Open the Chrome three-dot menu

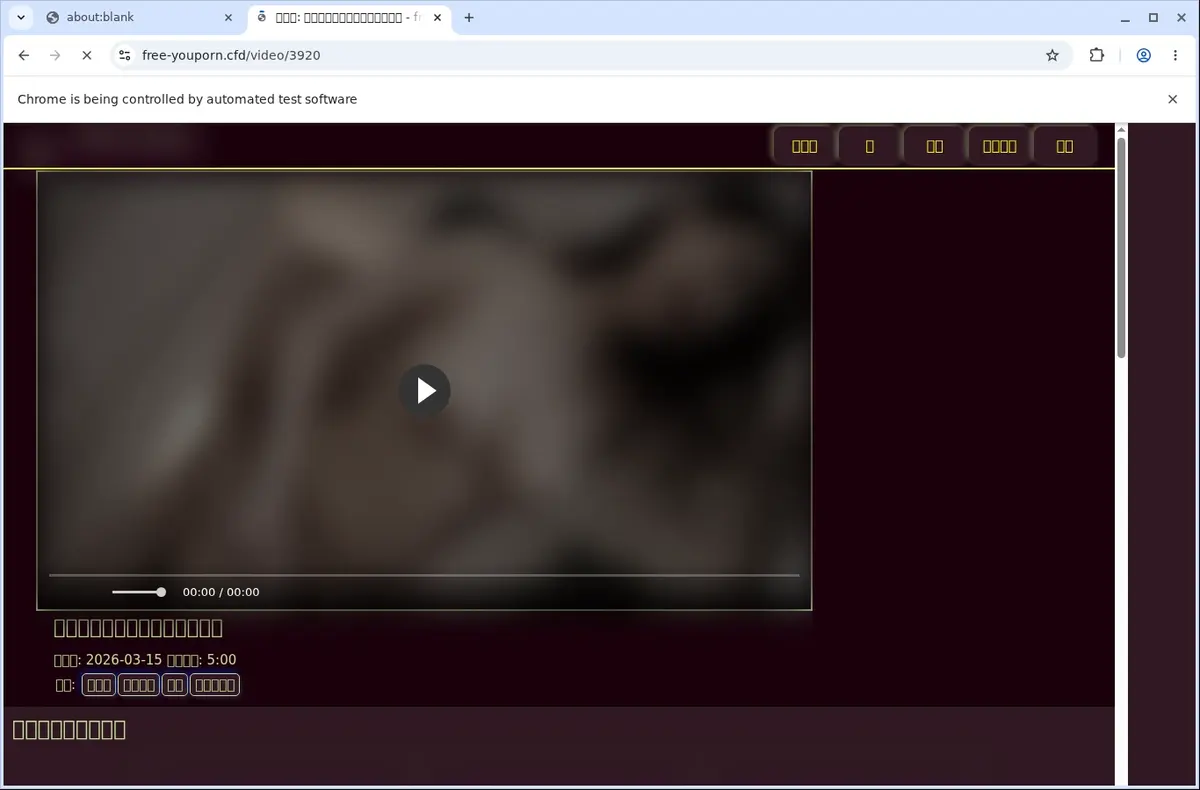(x=1175, y=56)
